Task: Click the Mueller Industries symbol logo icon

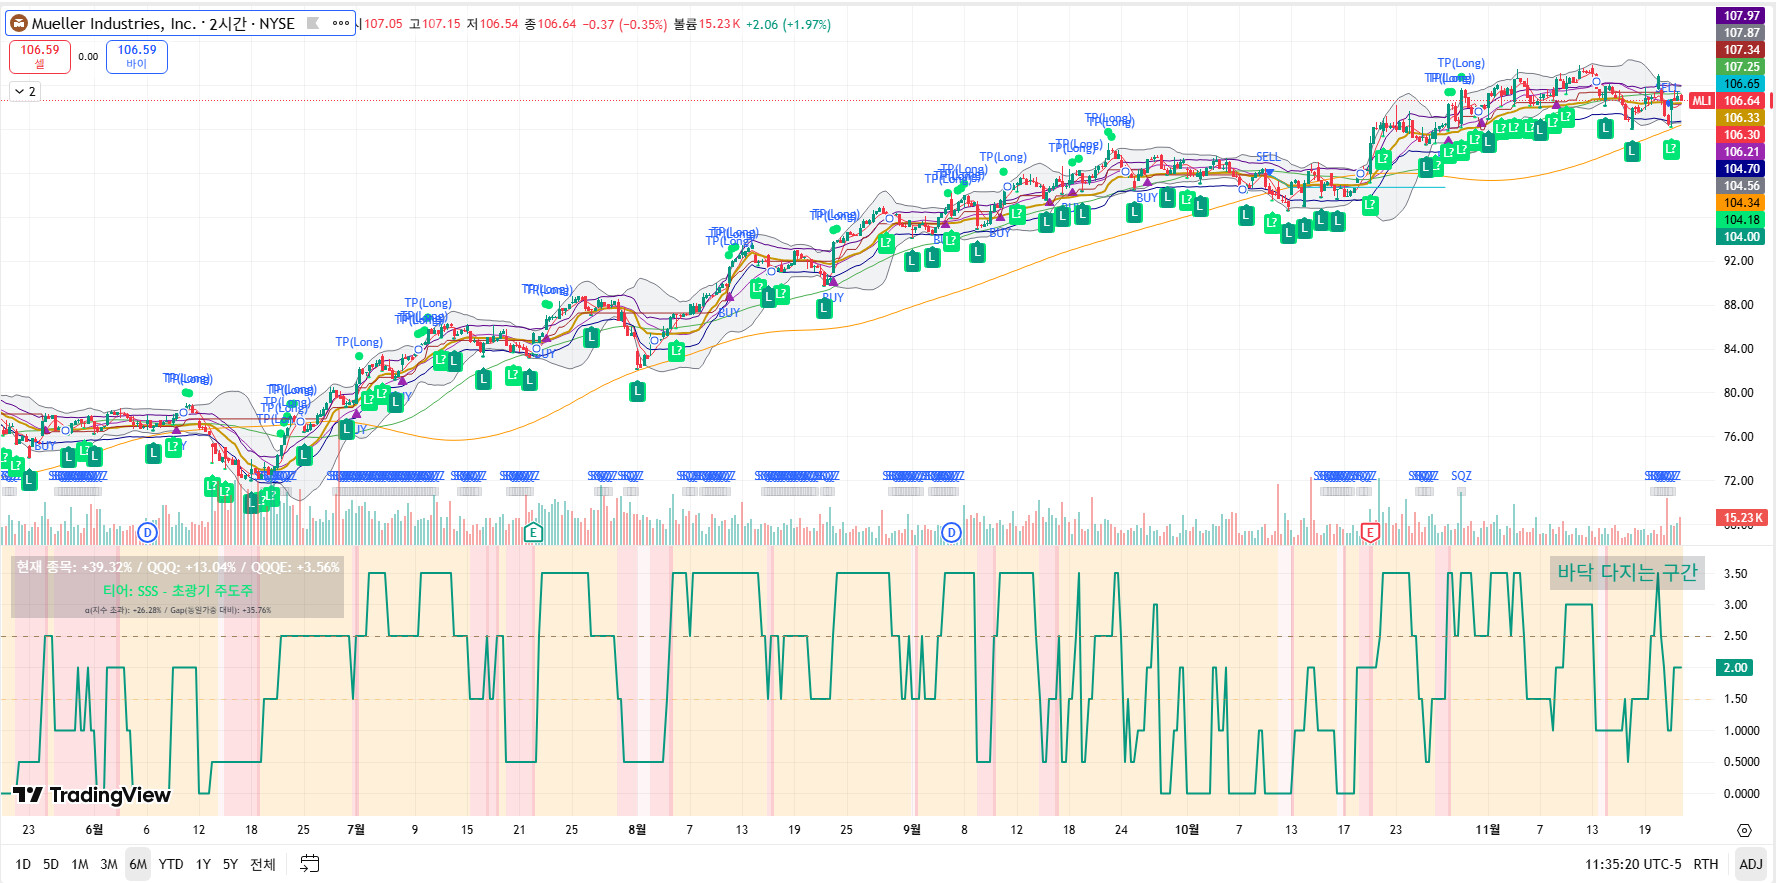Action: [18, 23]
